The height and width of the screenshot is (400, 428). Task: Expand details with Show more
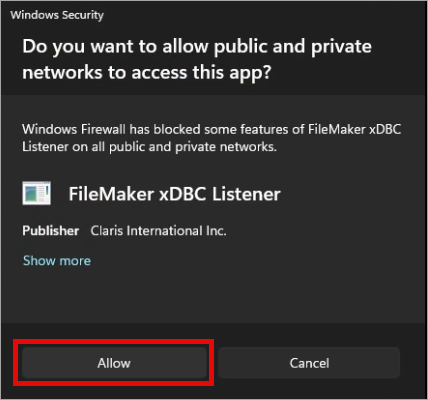click(x=57, y=260)
